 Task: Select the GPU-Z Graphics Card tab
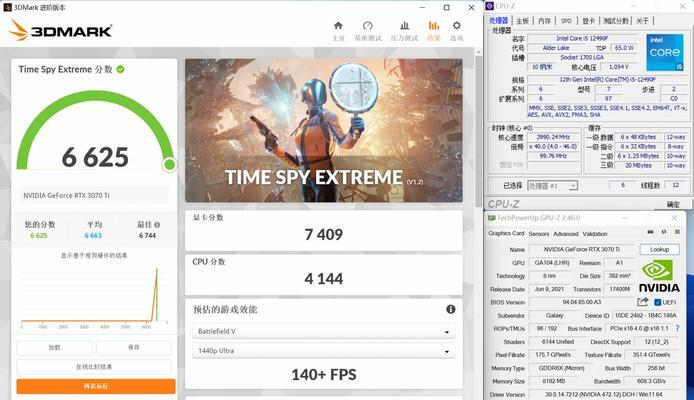(x=506, y=233)
